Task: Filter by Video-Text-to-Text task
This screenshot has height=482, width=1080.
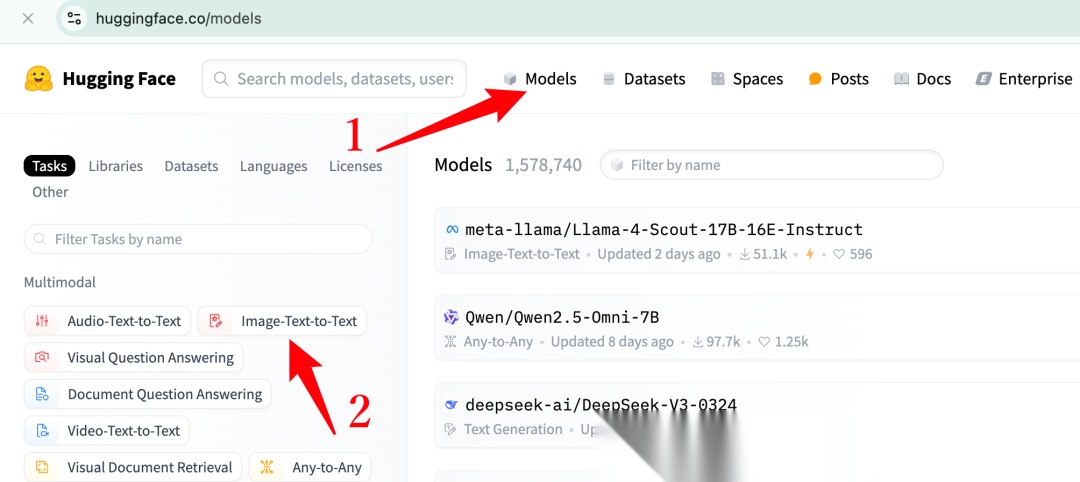Action: [x=107, y=431]
